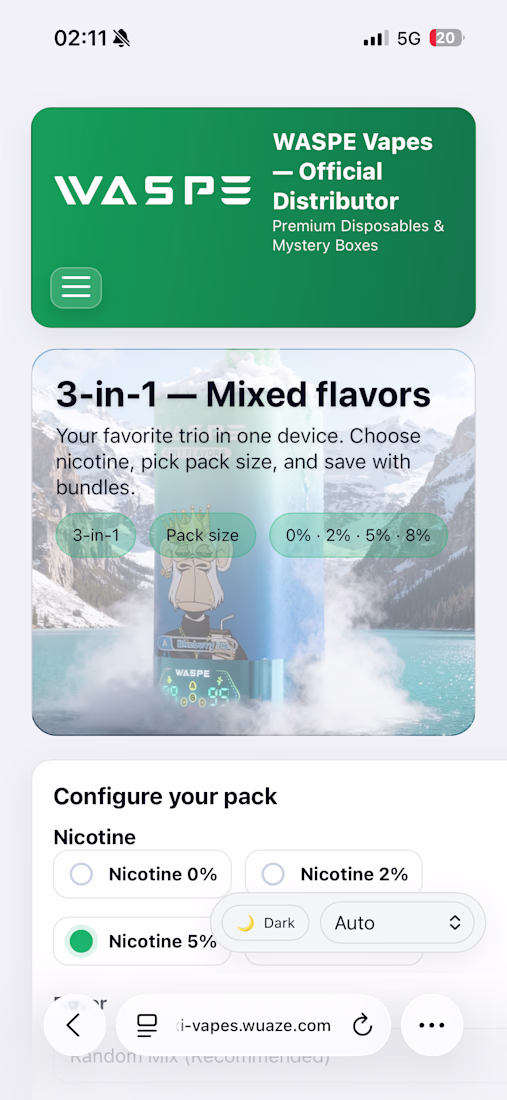Tap the 0% · 2% · 5% · 8% chip
The width and height of the screenshot is (507, 1100).
tap(358, 535)
